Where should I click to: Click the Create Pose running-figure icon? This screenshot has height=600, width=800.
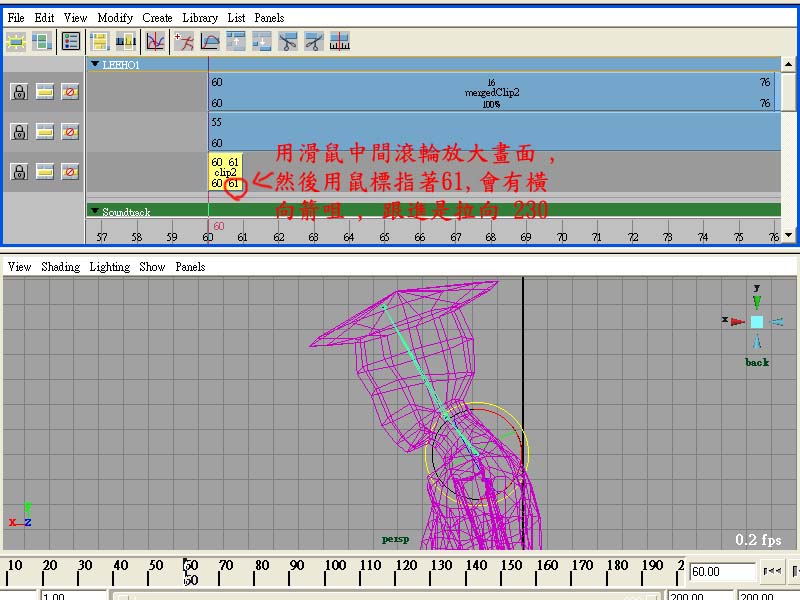(184, 41)
